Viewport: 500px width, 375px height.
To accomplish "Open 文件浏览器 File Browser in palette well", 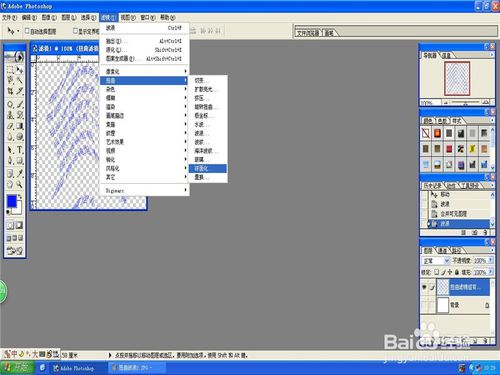I will [x=308, y=33].
